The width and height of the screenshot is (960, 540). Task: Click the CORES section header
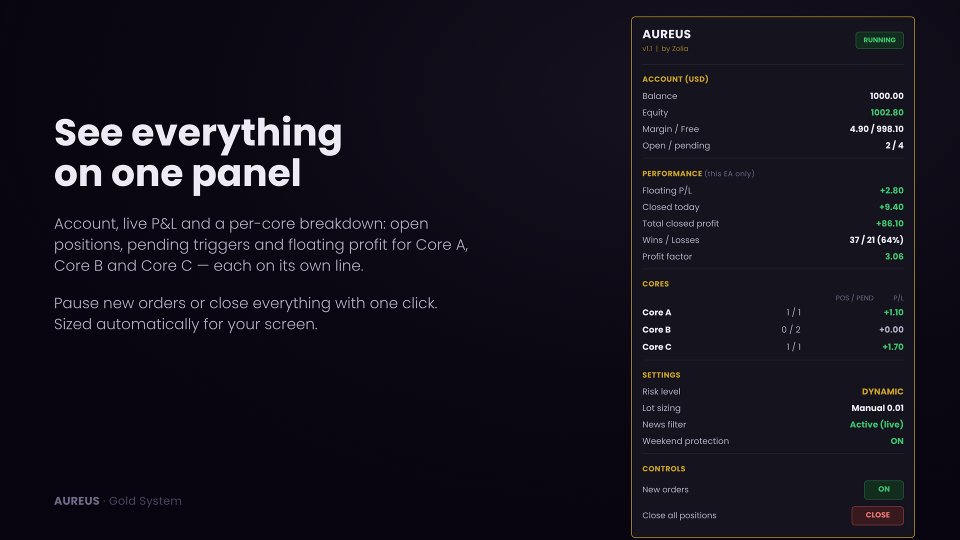655,283
